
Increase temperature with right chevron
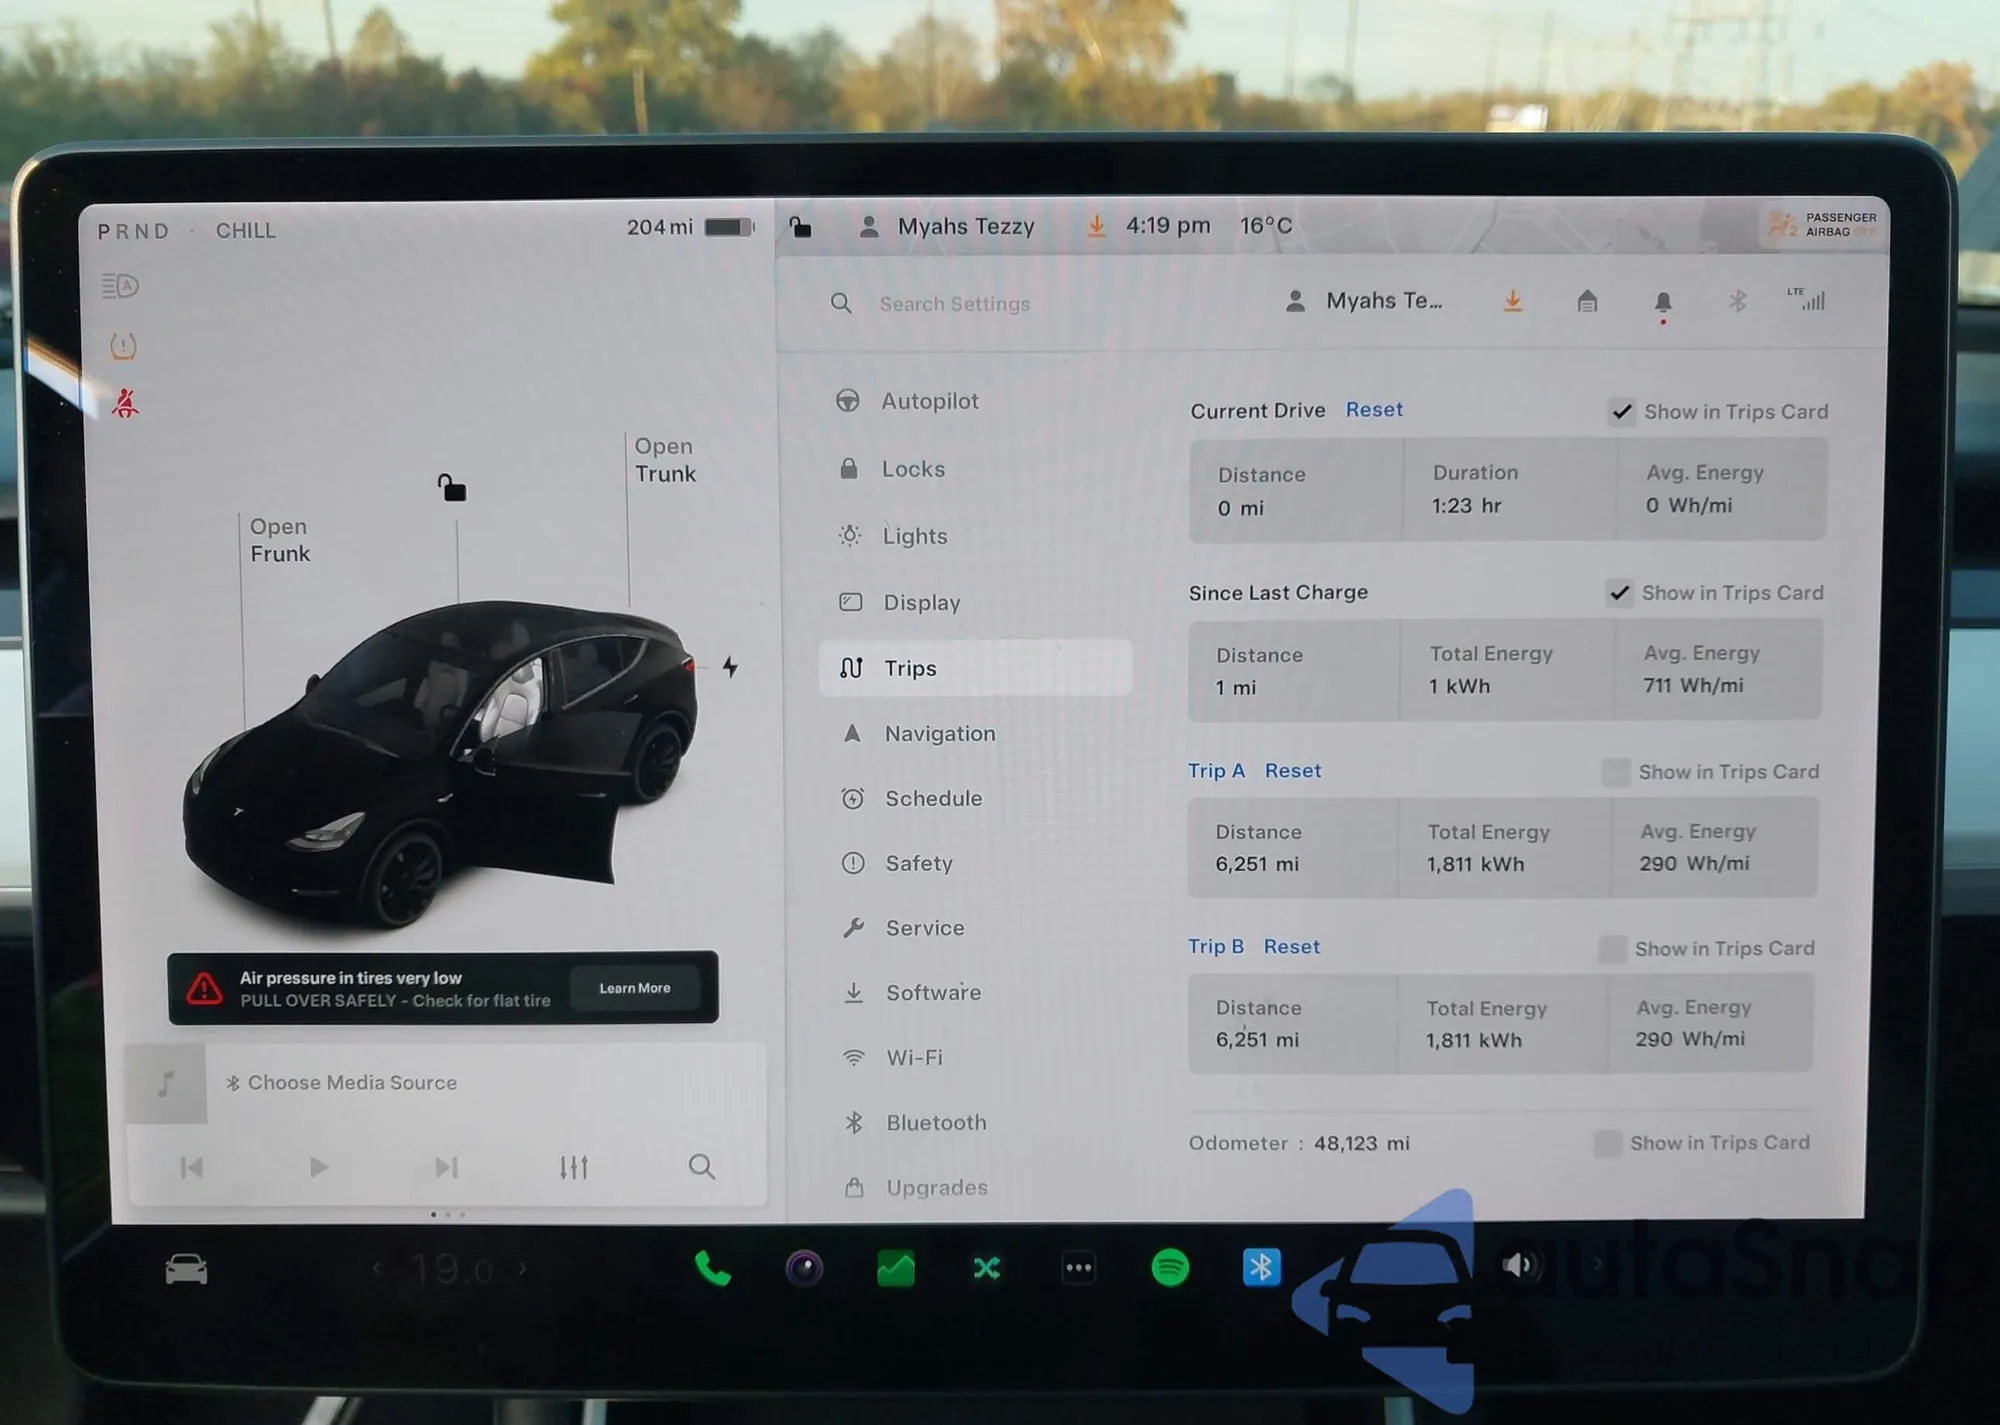(x=522, y=1269)
